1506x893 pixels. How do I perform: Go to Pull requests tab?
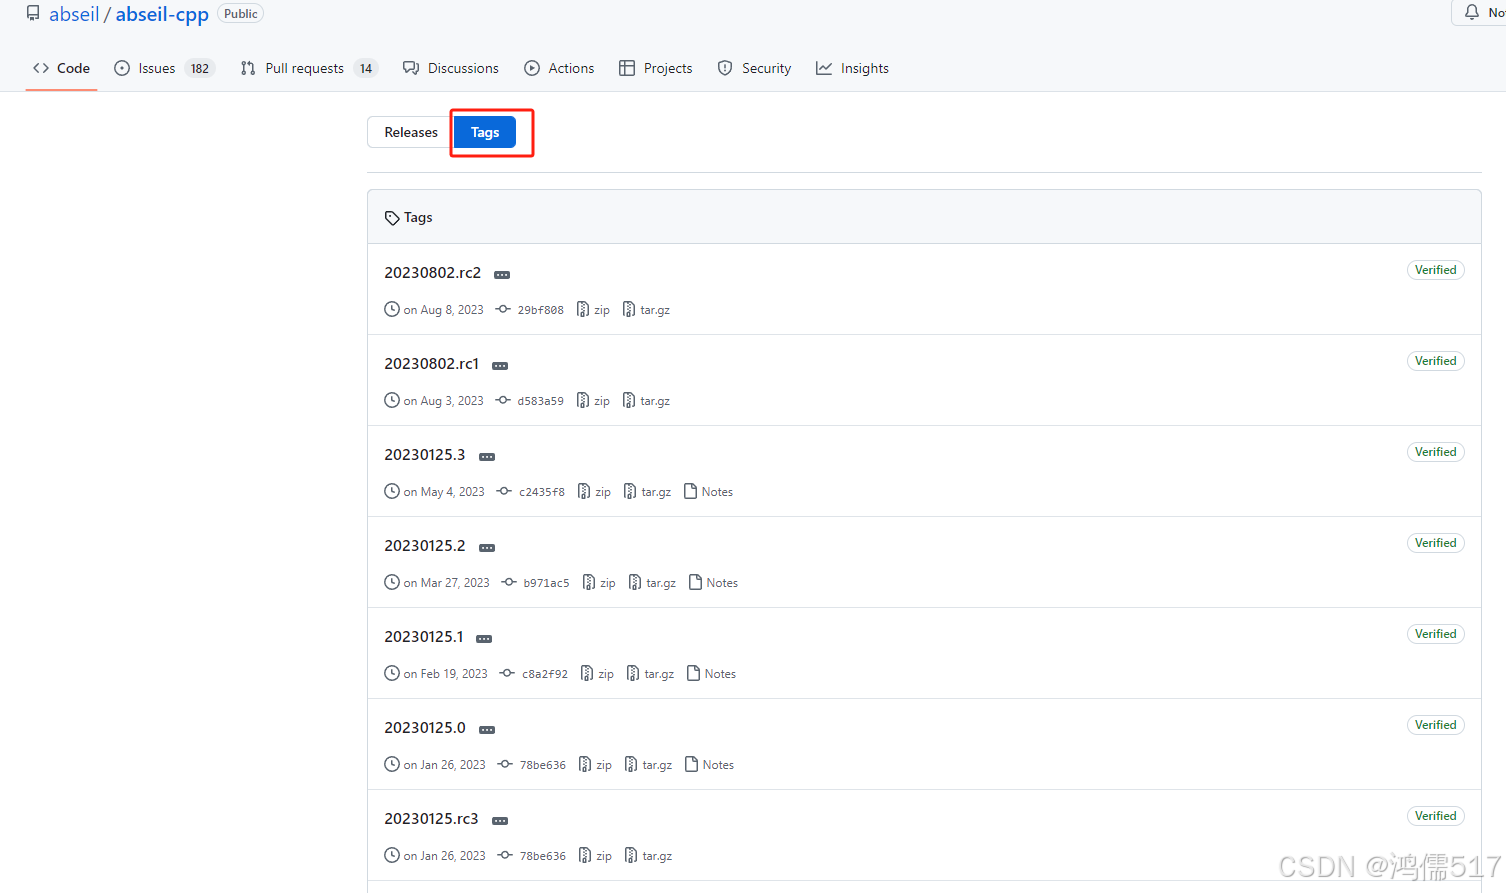(x=308, y=68)
